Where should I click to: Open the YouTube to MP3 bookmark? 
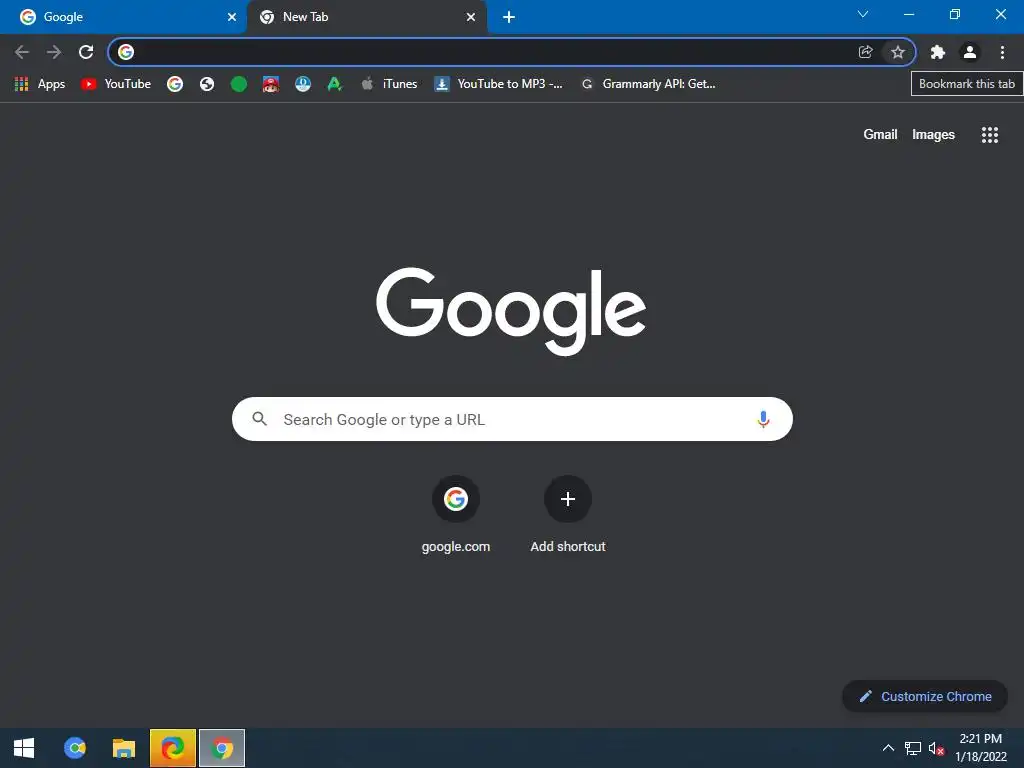point(498,84)
